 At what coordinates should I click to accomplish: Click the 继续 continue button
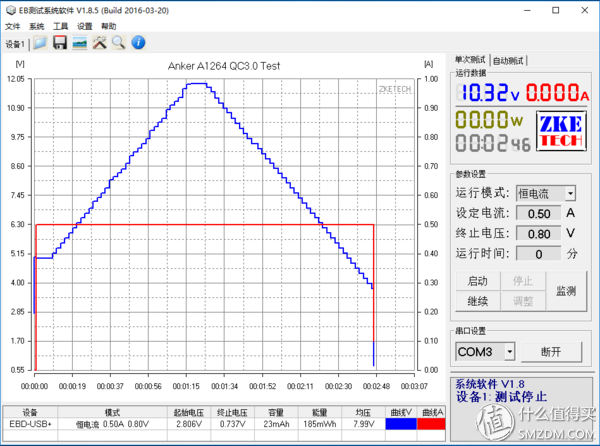tap(478, 301)
